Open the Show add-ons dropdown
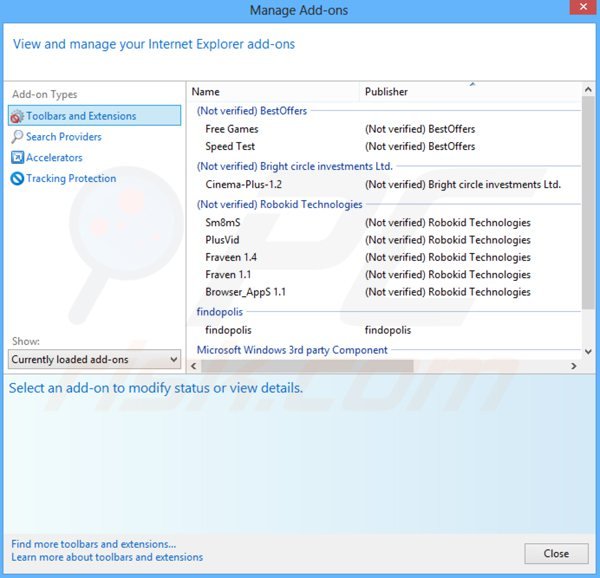This screenshot has width=600, height=578. tap(94, 359)
